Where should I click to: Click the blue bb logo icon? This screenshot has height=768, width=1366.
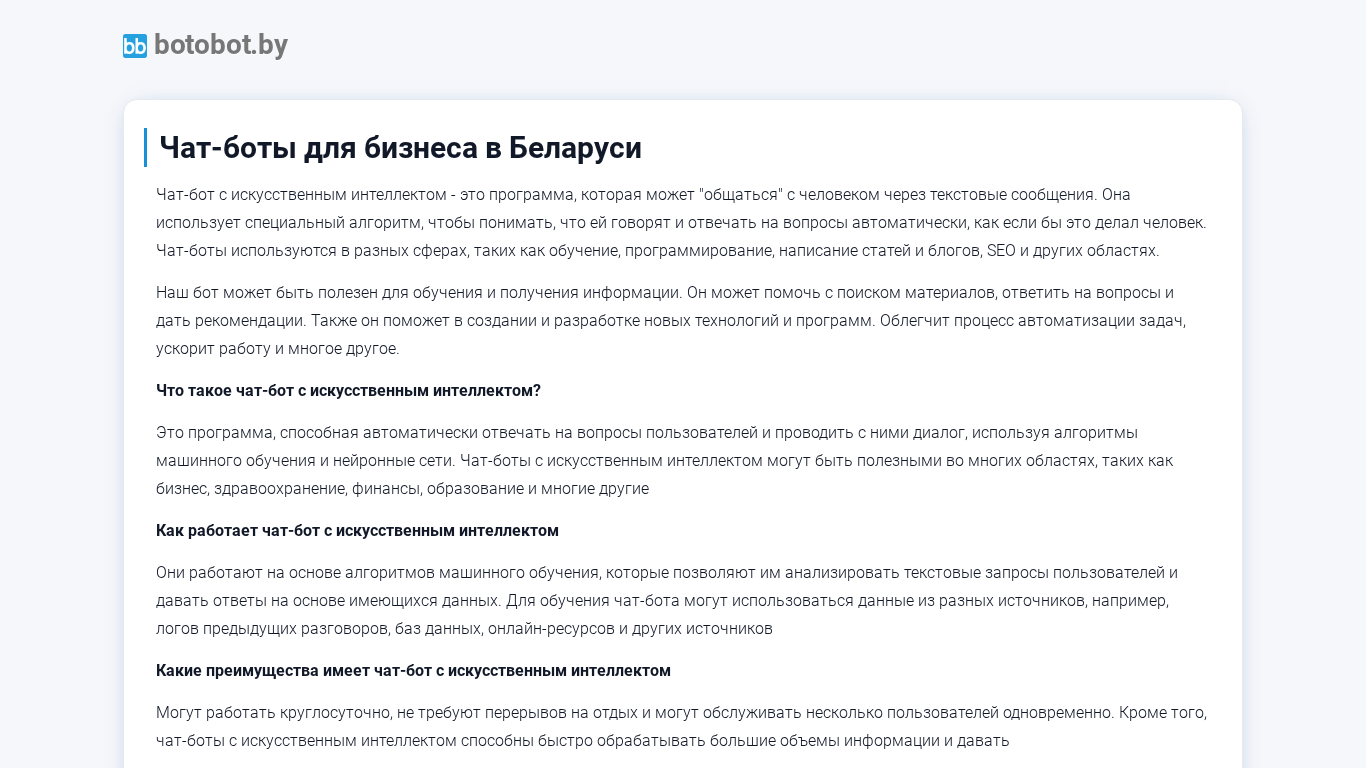(135, 46)
